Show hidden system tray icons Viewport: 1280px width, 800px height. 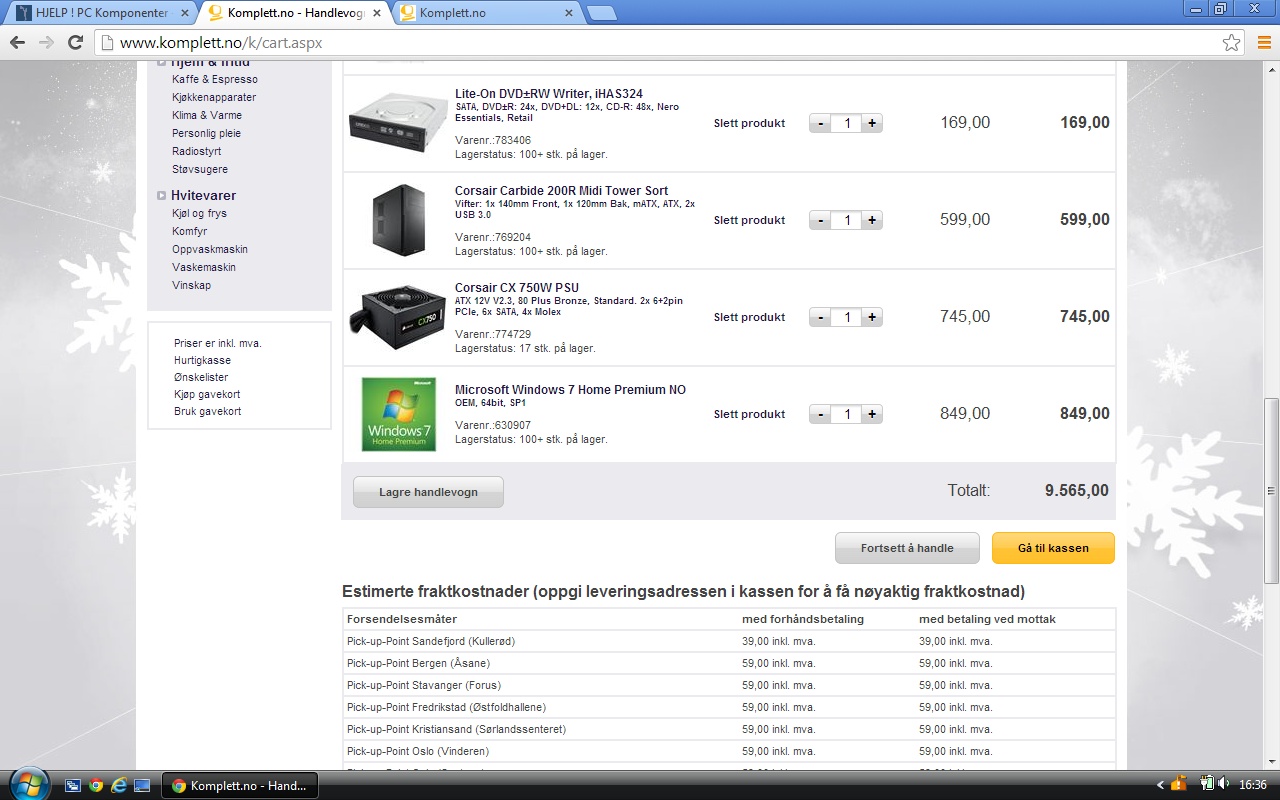coord(1160,786)
